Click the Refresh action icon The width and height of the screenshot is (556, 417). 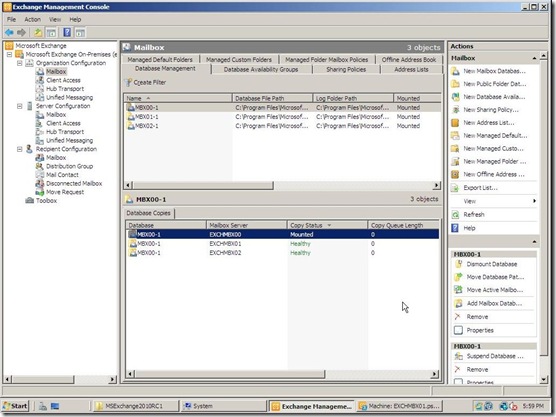point(455,215)
